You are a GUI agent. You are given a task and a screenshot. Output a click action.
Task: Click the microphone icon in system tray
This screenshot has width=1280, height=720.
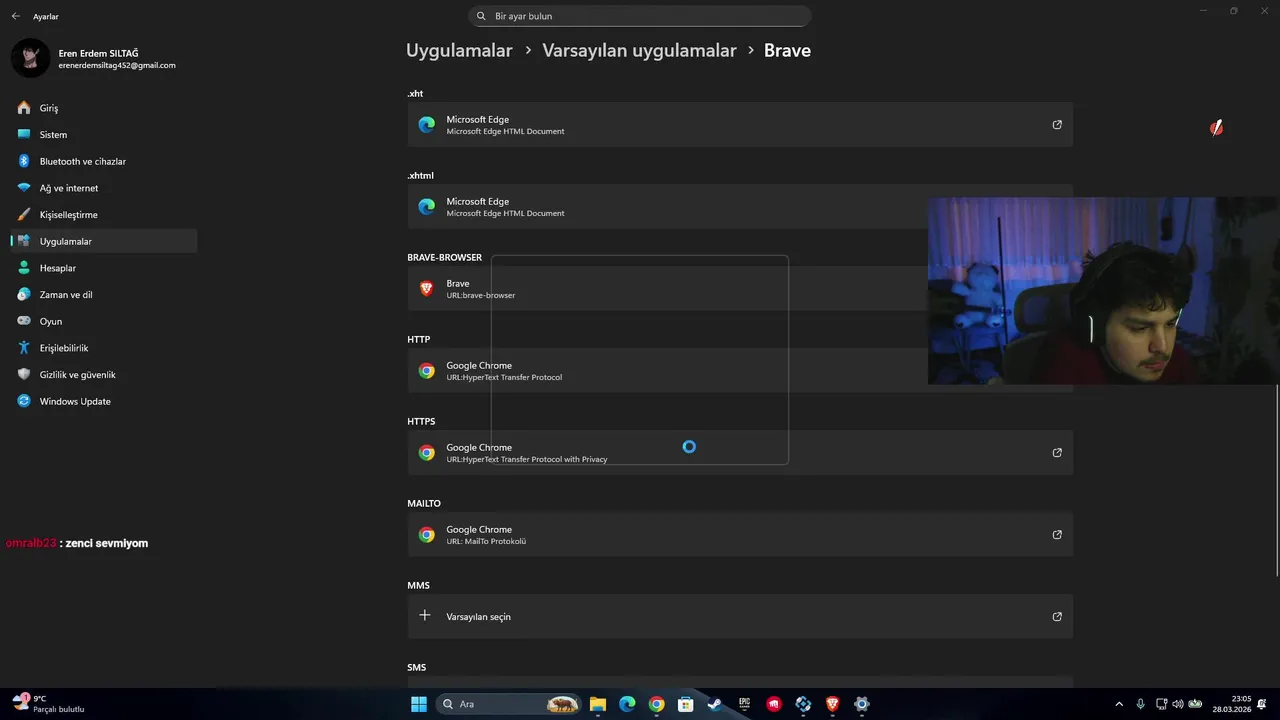(1141, 704)
